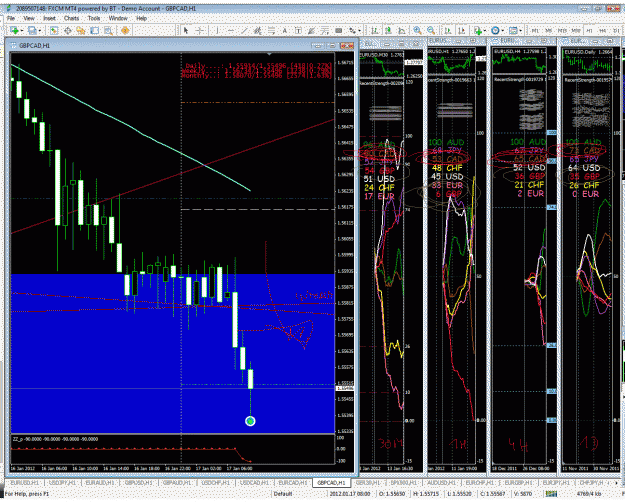
Task: Expand the Arrows objects dropdown
Action: pos(359,30)
